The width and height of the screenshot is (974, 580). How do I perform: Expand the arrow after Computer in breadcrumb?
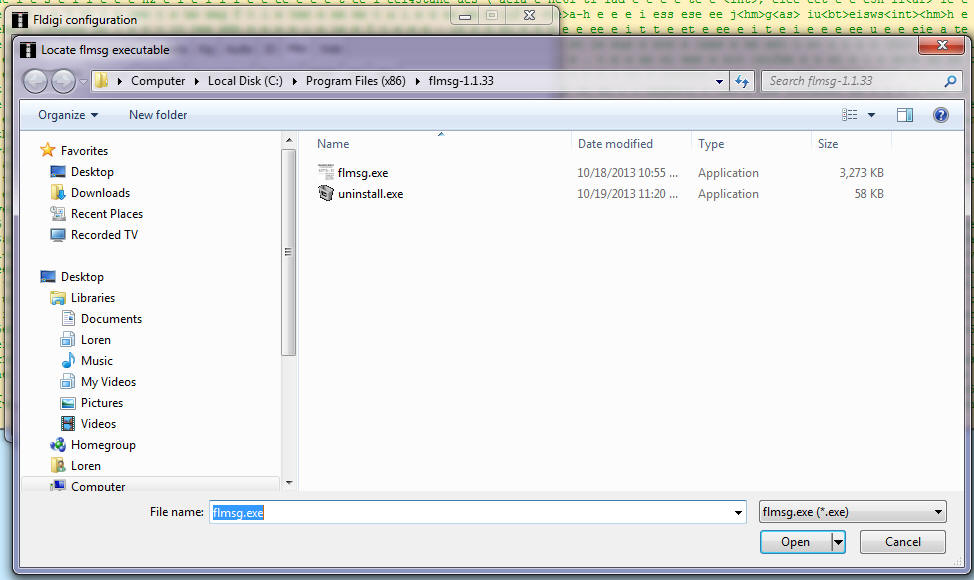(196, 81)
